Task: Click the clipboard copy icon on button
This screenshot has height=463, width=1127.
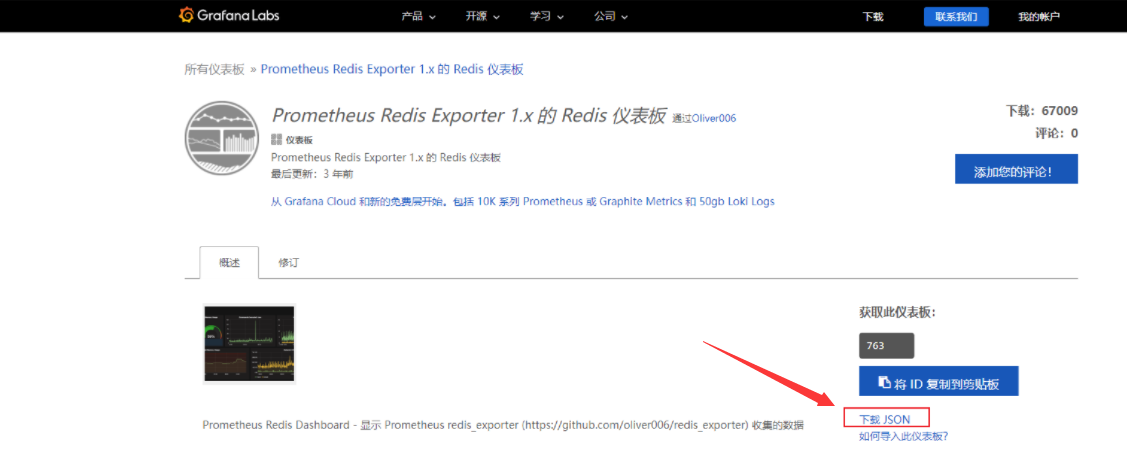Action: coord(885,382)
